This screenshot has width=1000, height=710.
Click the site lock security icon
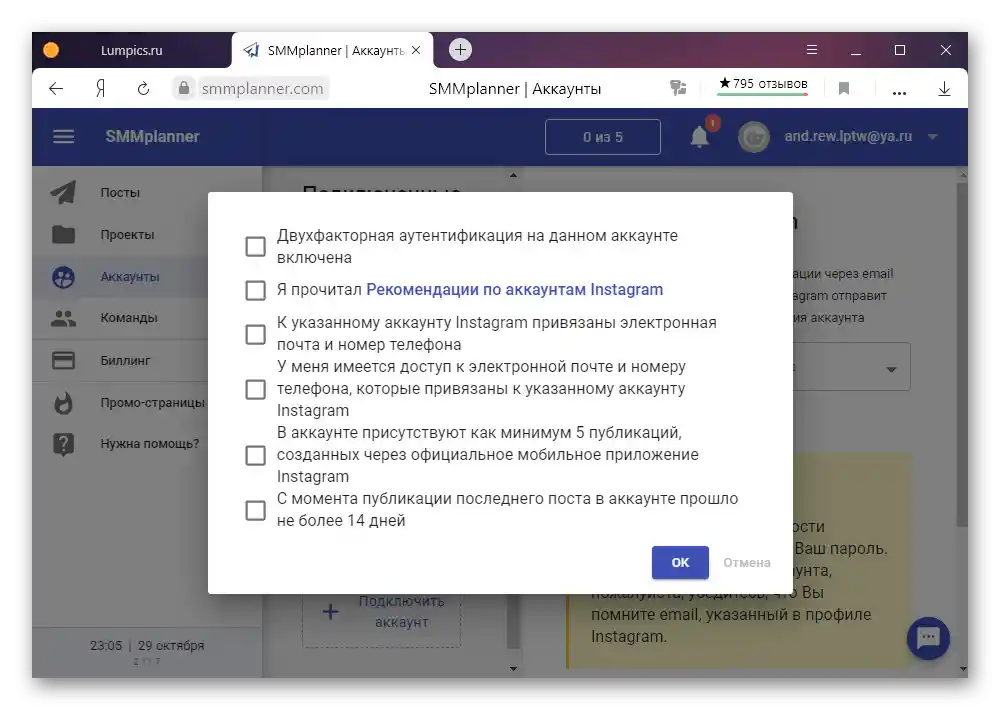pyautogui.click(x=184, y=87)
